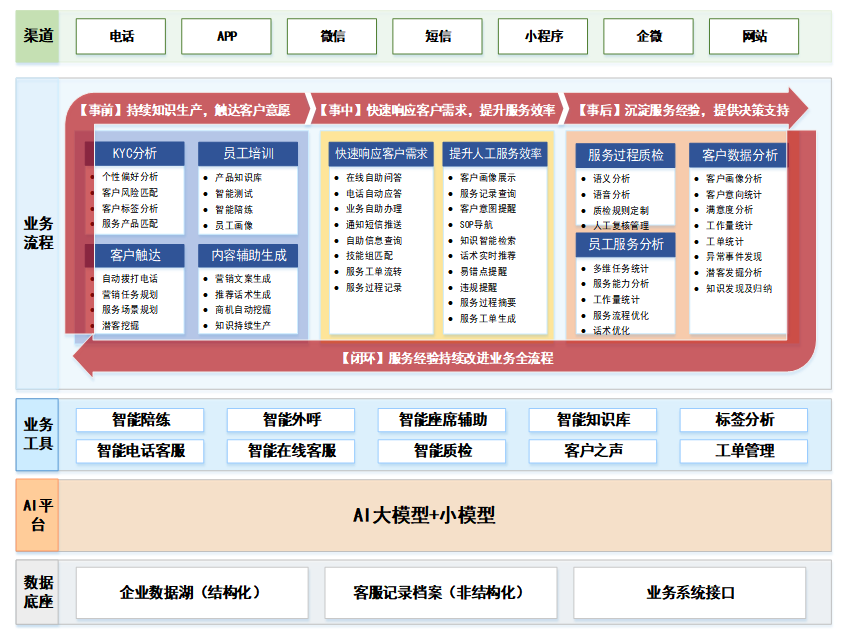This screenshot has height=630, width=841.
Task: Click the 客户之声 tool box
Action: pos(593,451)
